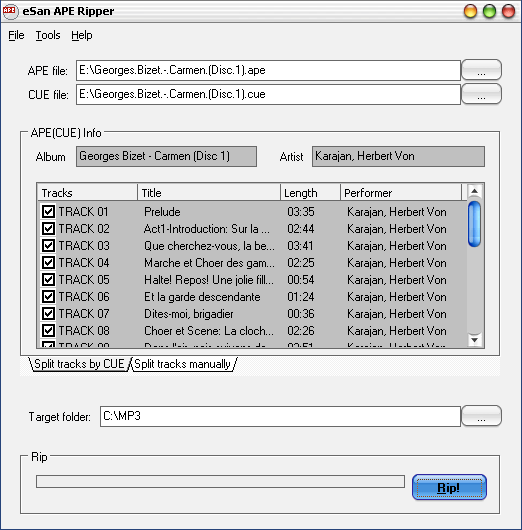This screenshot has height=530, width=522.
Task: Click the Rip progress bar
Action: coord(220,481)
